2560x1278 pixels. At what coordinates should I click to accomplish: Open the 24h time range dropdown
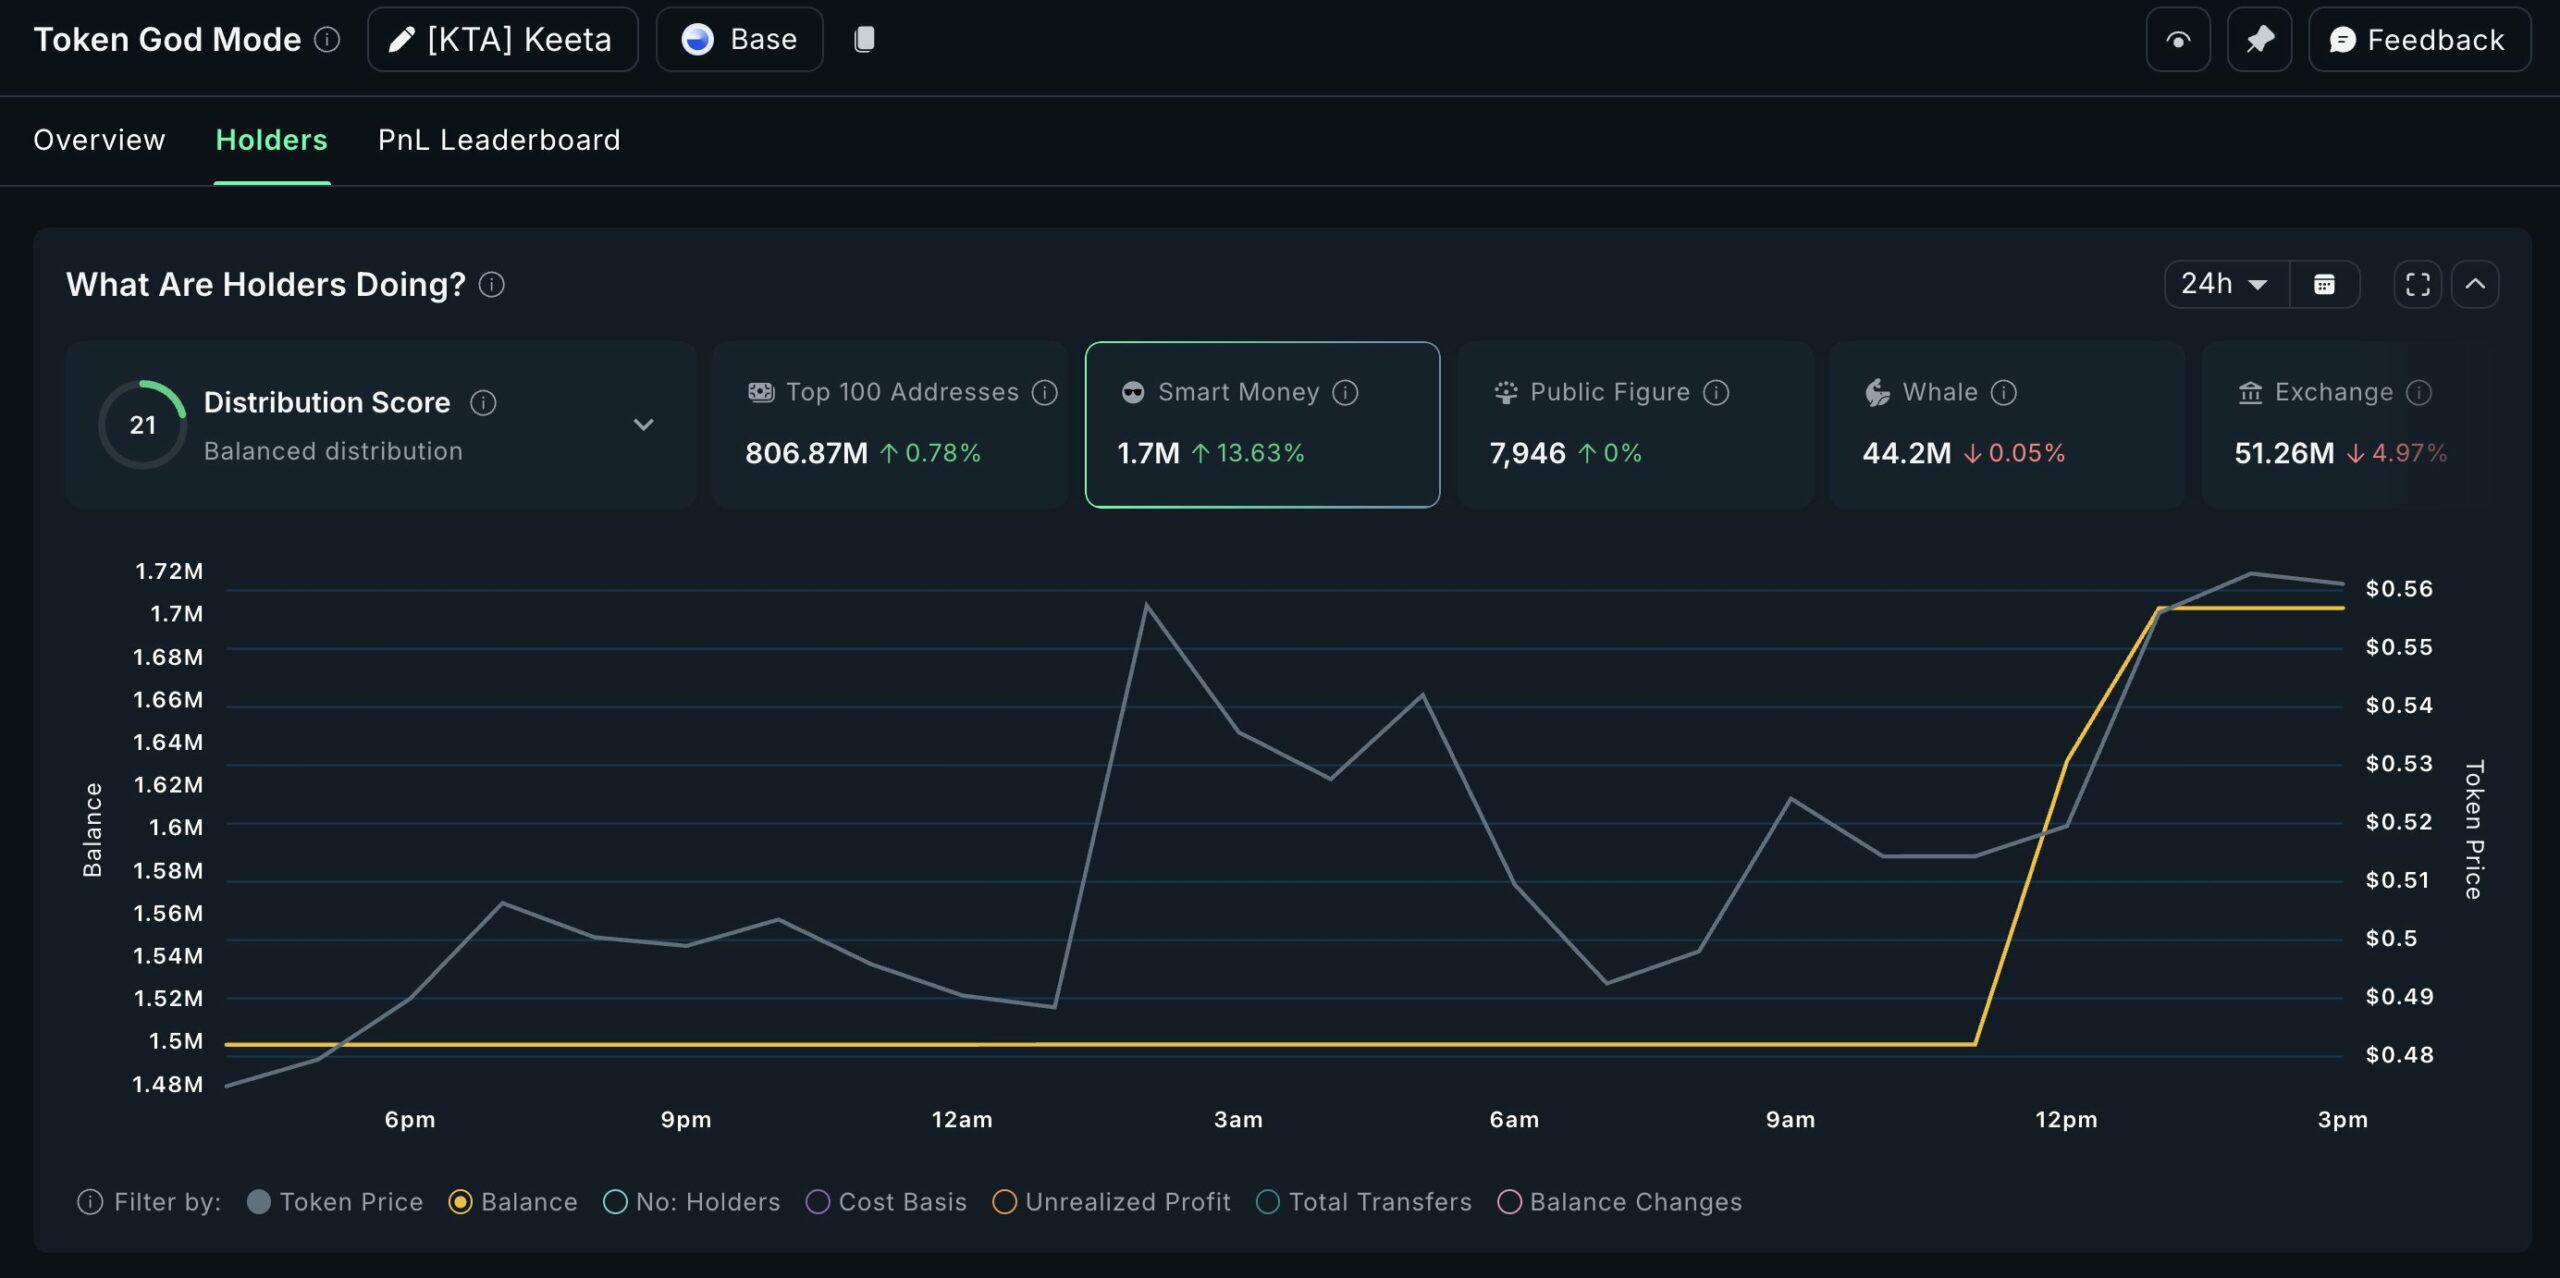coord(2225,285)
